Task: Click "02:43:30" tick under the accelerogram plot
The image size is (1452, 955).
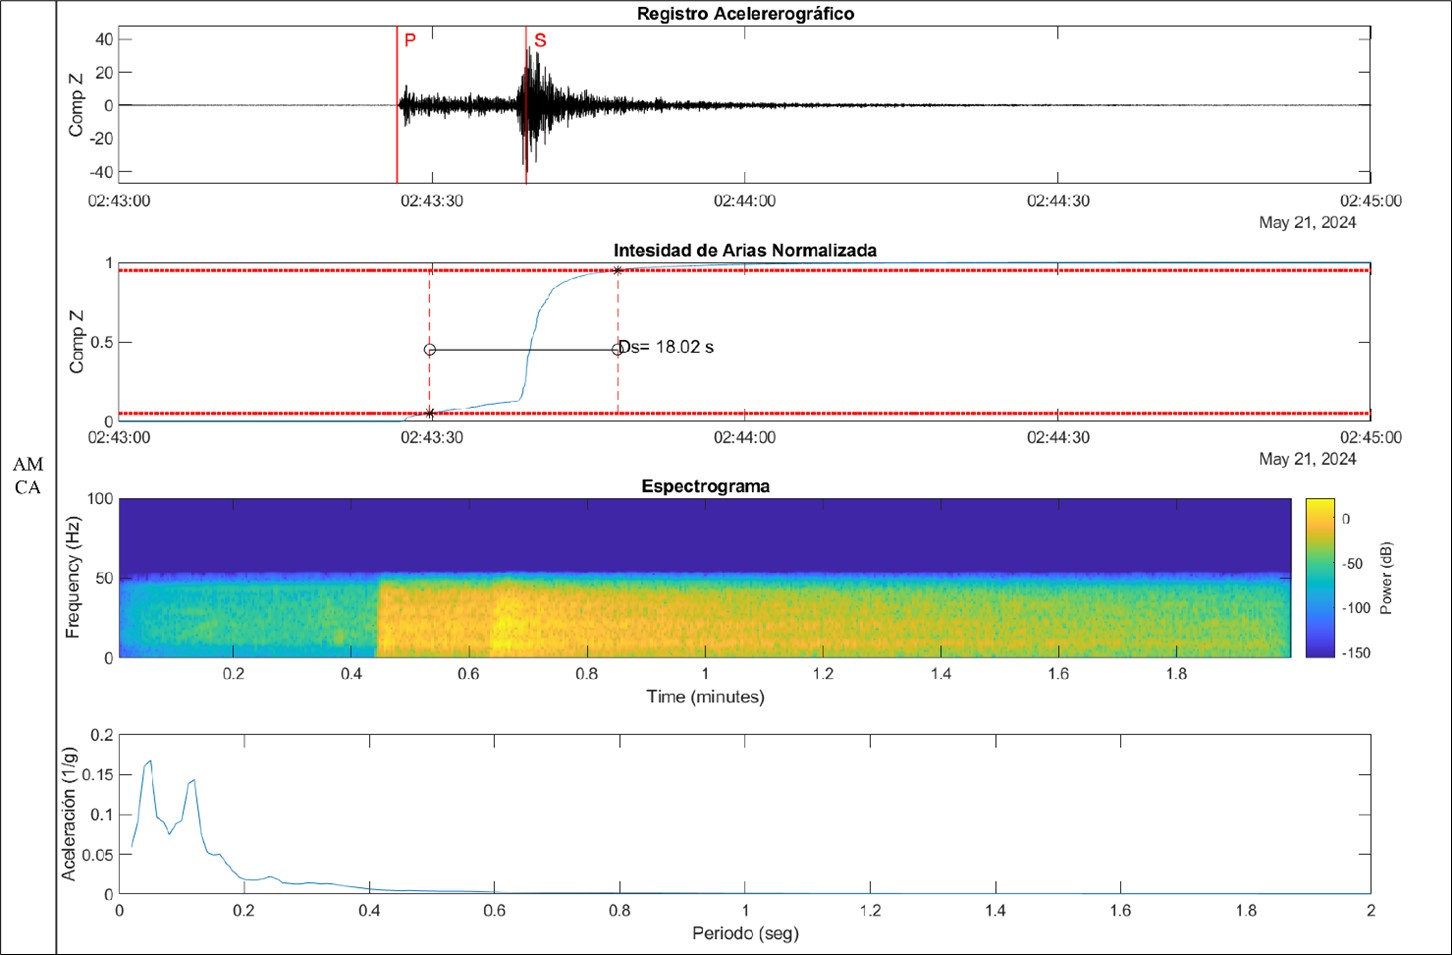Action: coord(432,201)
